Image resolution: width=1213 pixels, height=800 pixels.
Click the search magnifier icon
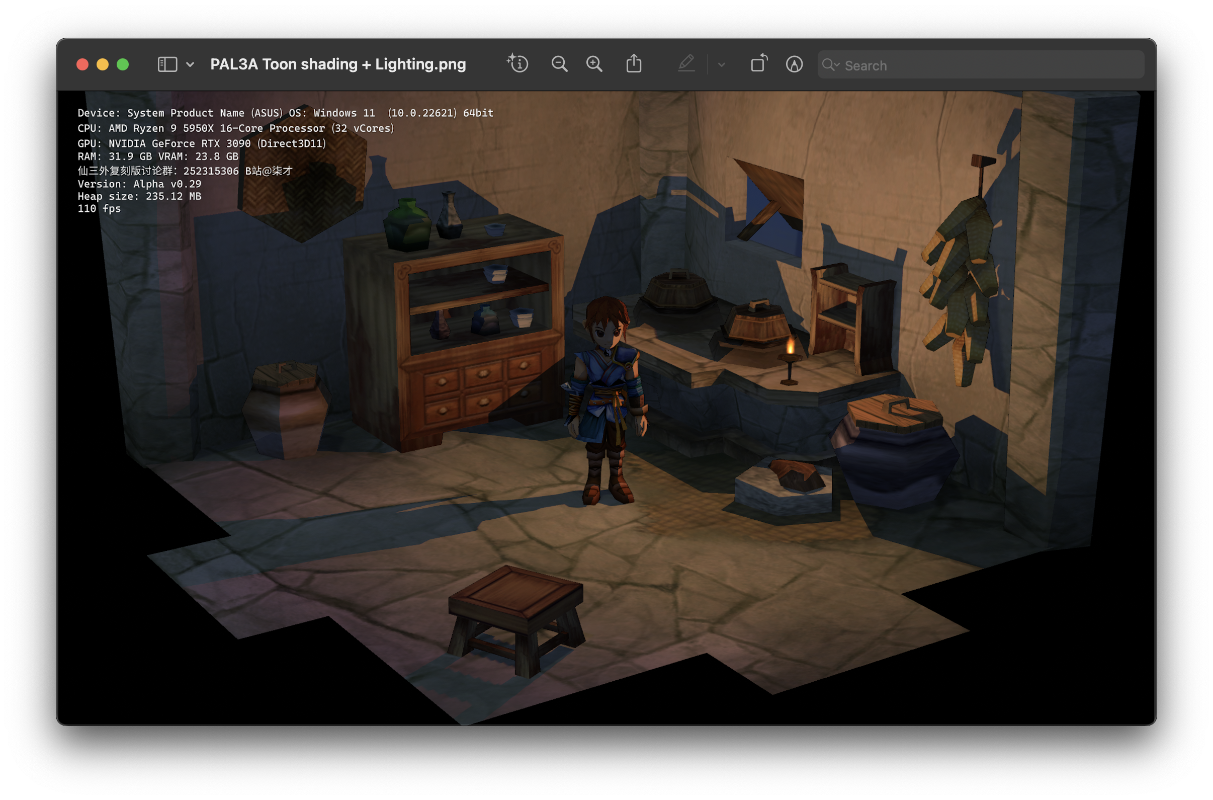pos(830,65)
